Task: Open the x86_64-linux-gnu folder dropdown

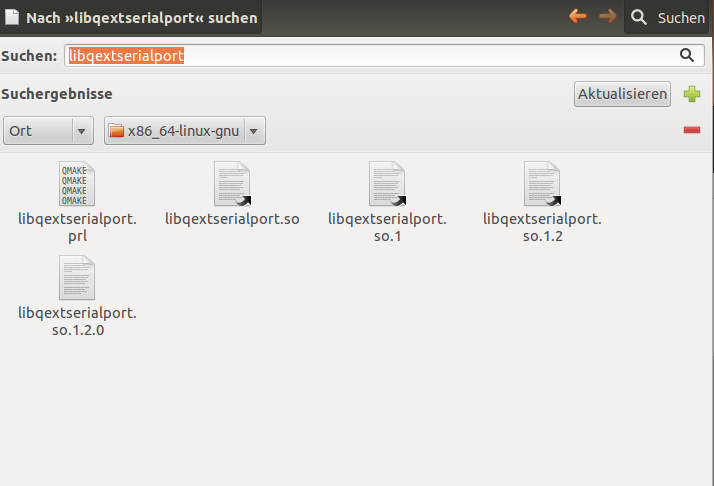Action: [185, 131]
